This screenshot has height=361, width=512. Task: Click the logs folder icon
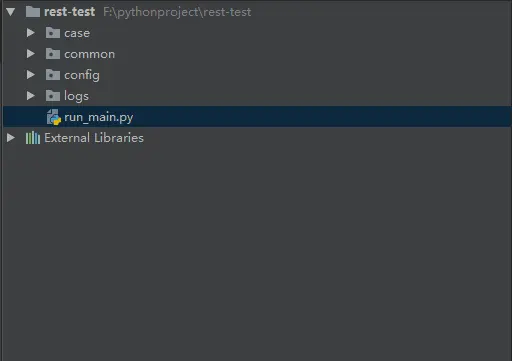(x=53, y=96)
